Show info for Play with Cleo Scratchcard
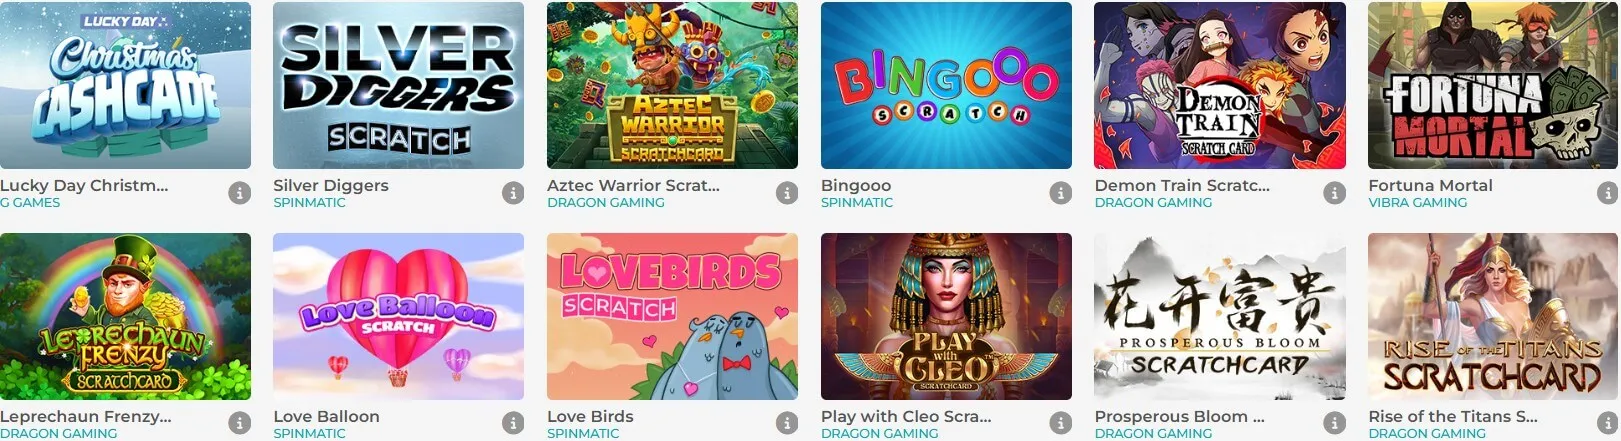 point(1061,424)
